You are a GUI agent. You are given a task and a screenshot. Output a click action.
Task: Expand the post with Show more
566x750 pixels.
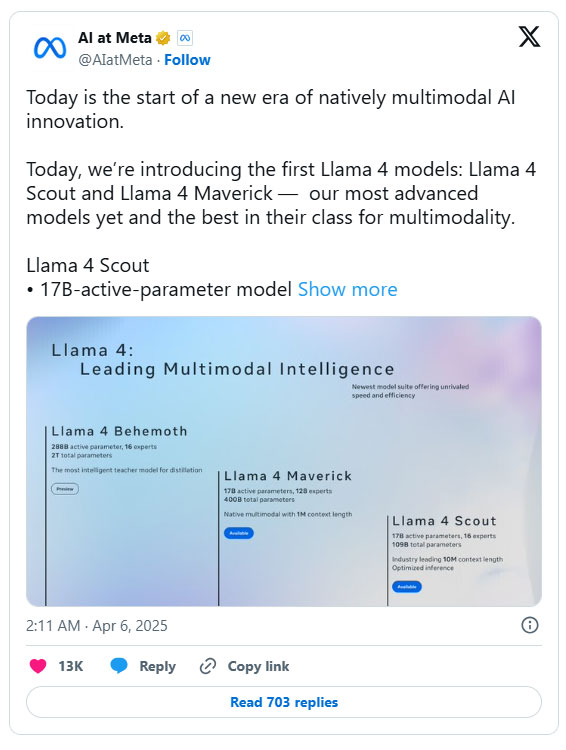tap(347, 289)
